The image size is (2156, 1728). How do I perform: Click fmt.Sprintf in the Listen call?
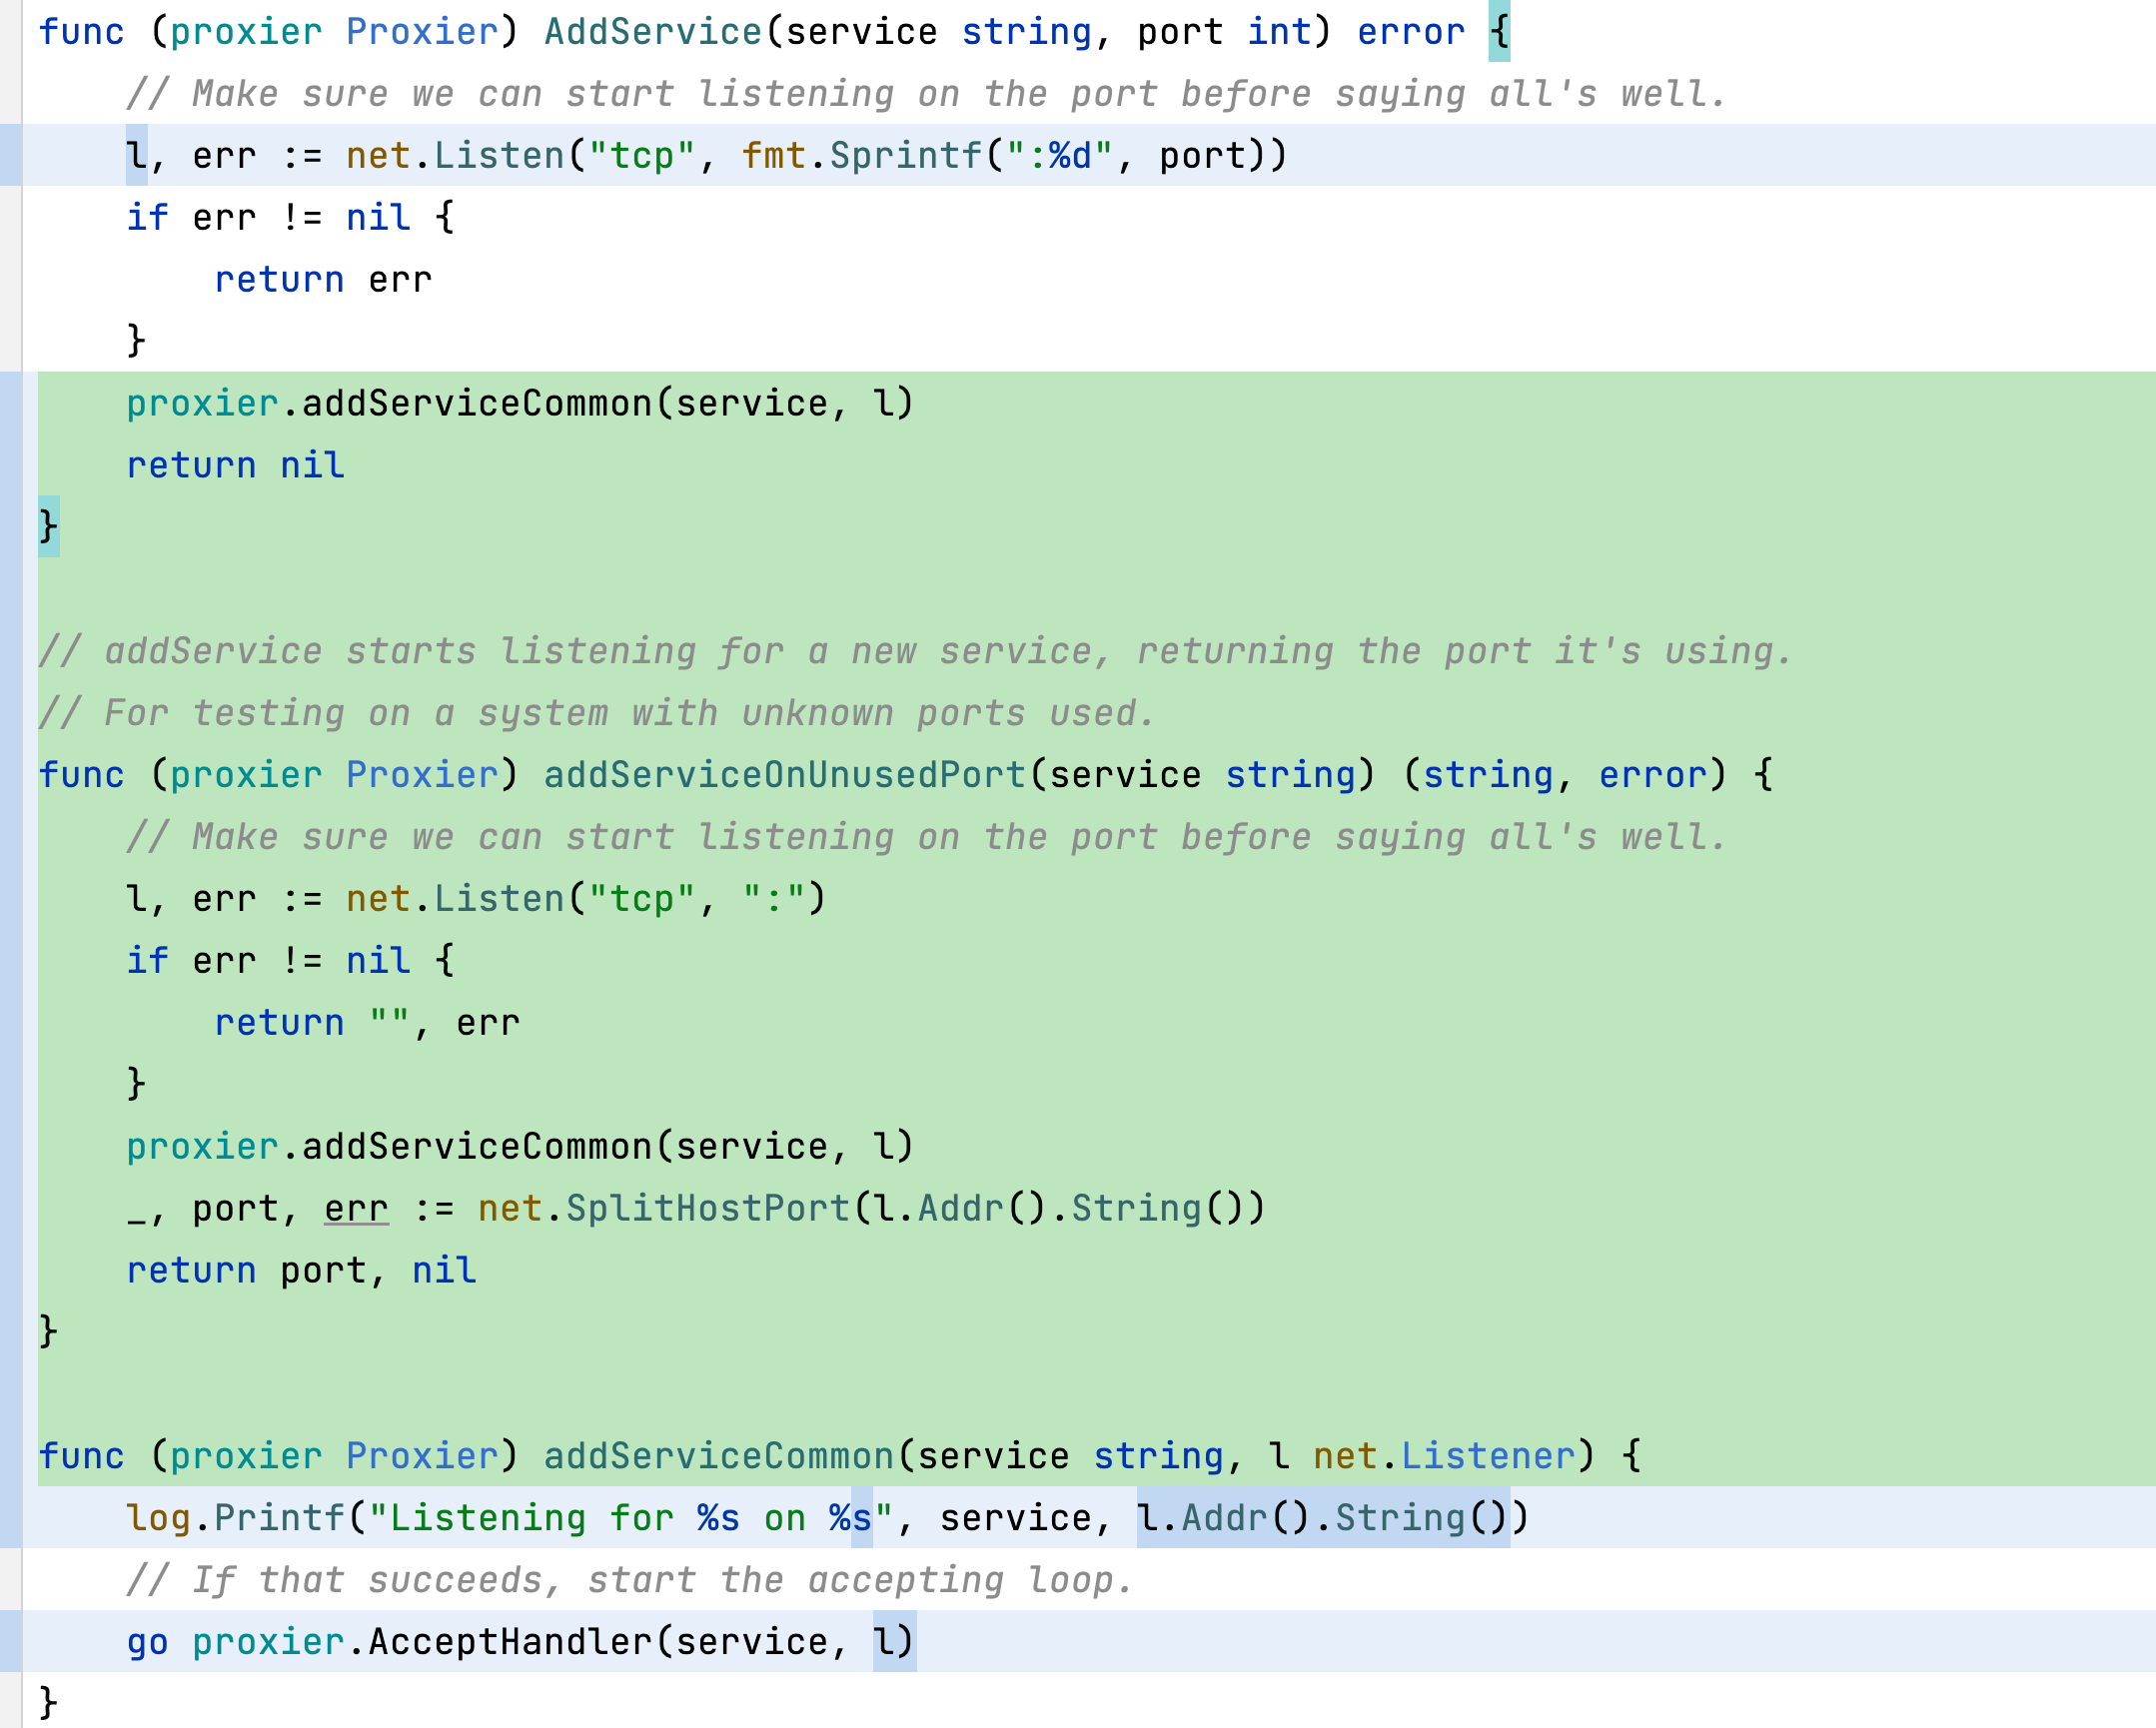[x=862, y=156]
